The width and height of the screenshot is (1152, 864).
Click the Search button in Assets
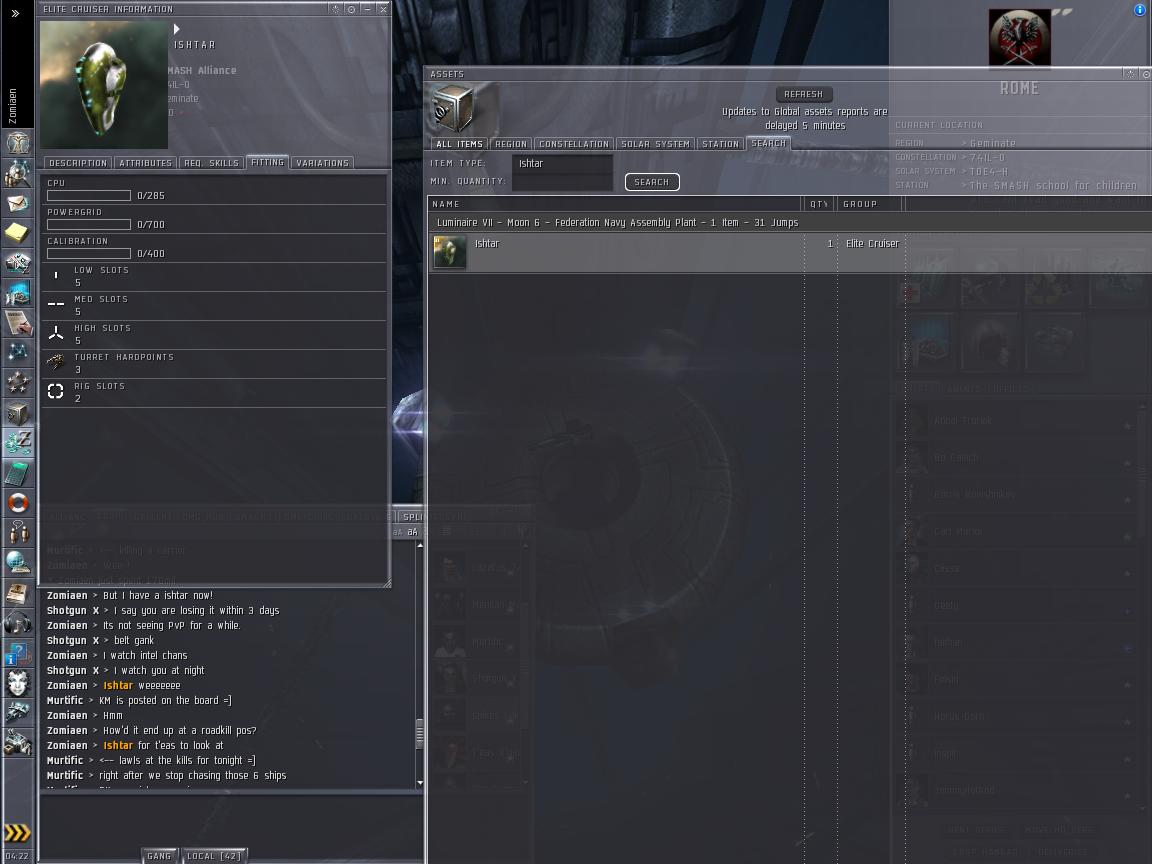[652, 181]
